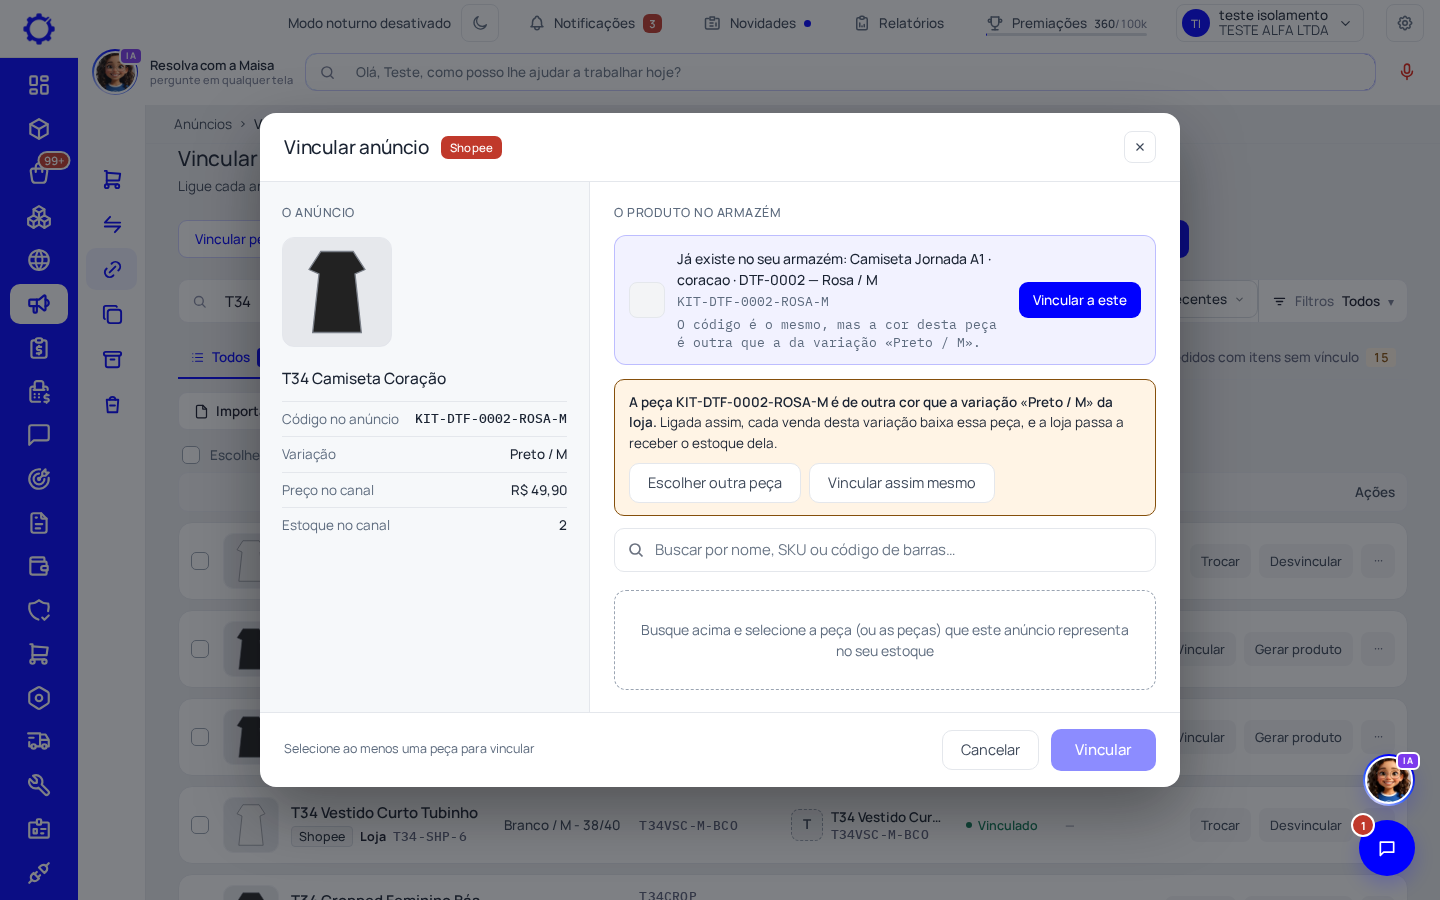Open the wrench tools icon in sidebar
This screenshot has height=900, width=1440.
39,785
